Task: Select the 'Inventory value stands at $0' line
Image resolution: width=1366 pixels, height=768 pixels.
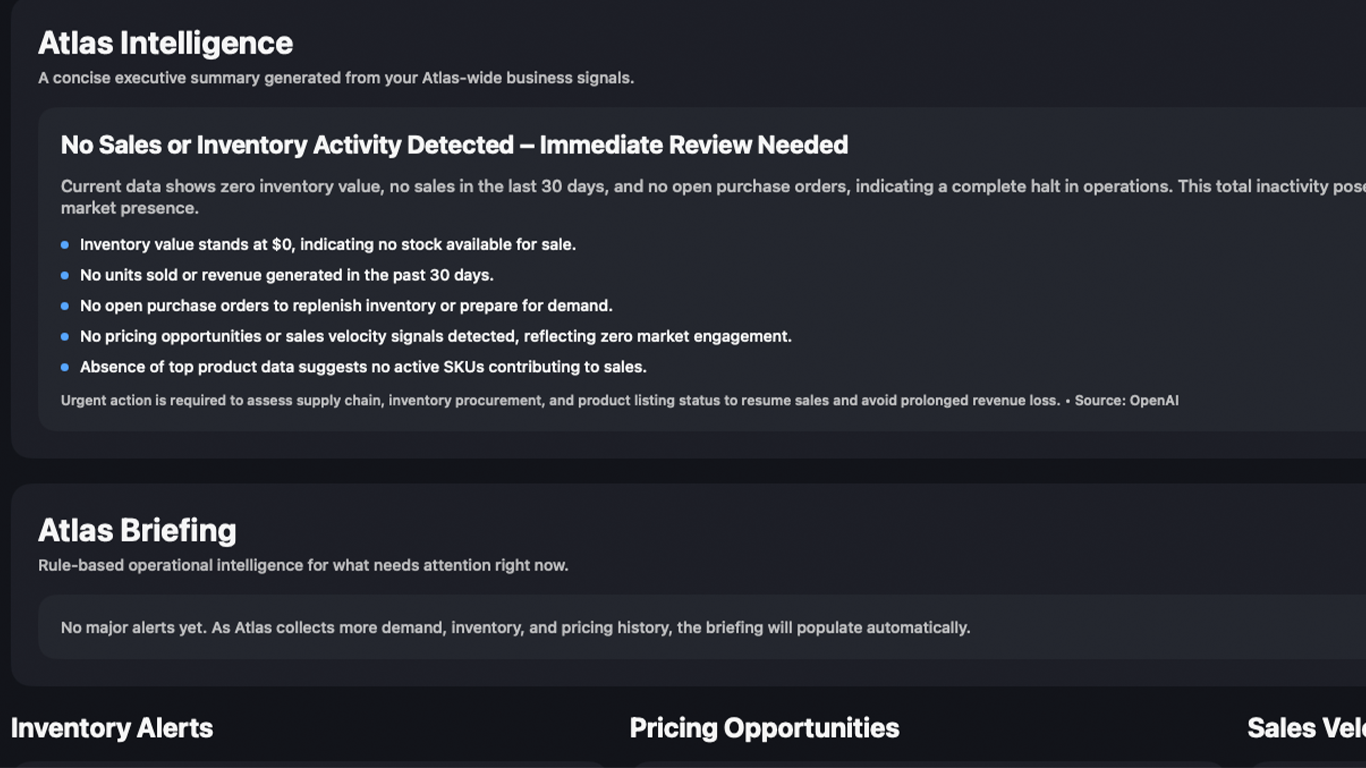Action: [328, 245]
